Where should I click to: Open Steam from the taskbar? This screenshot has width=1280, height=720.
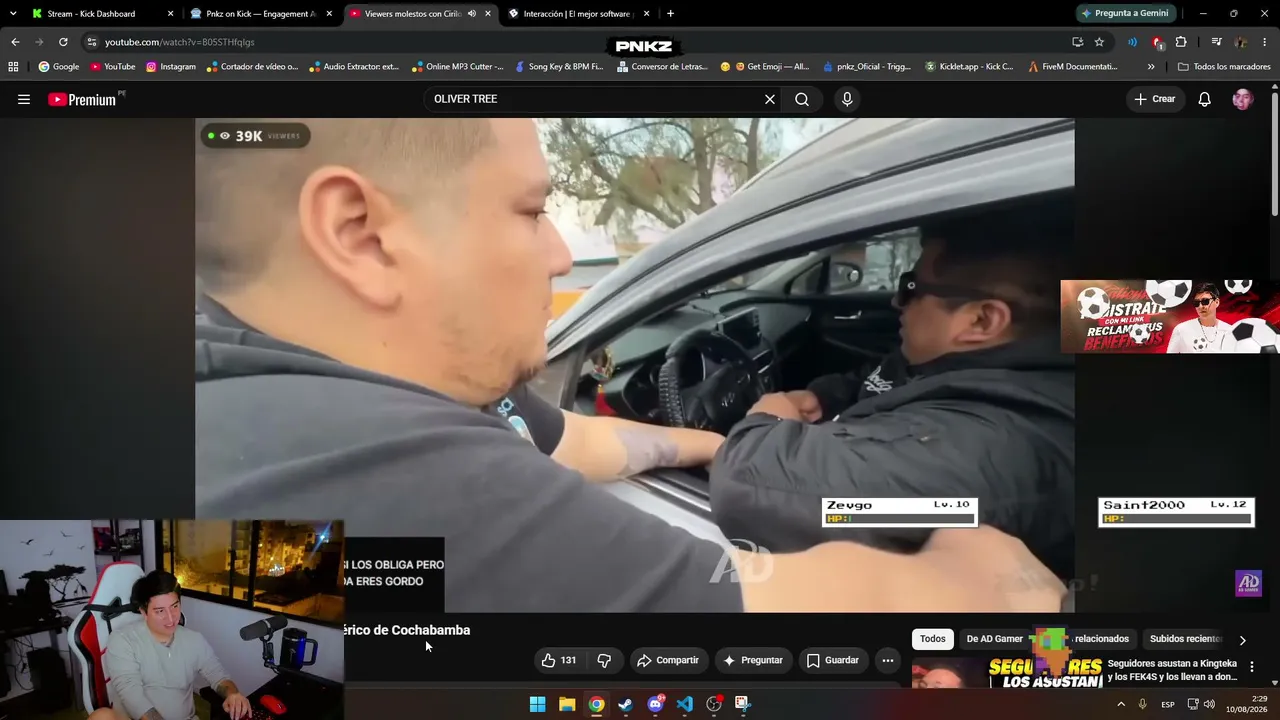(x=626, y=704)
